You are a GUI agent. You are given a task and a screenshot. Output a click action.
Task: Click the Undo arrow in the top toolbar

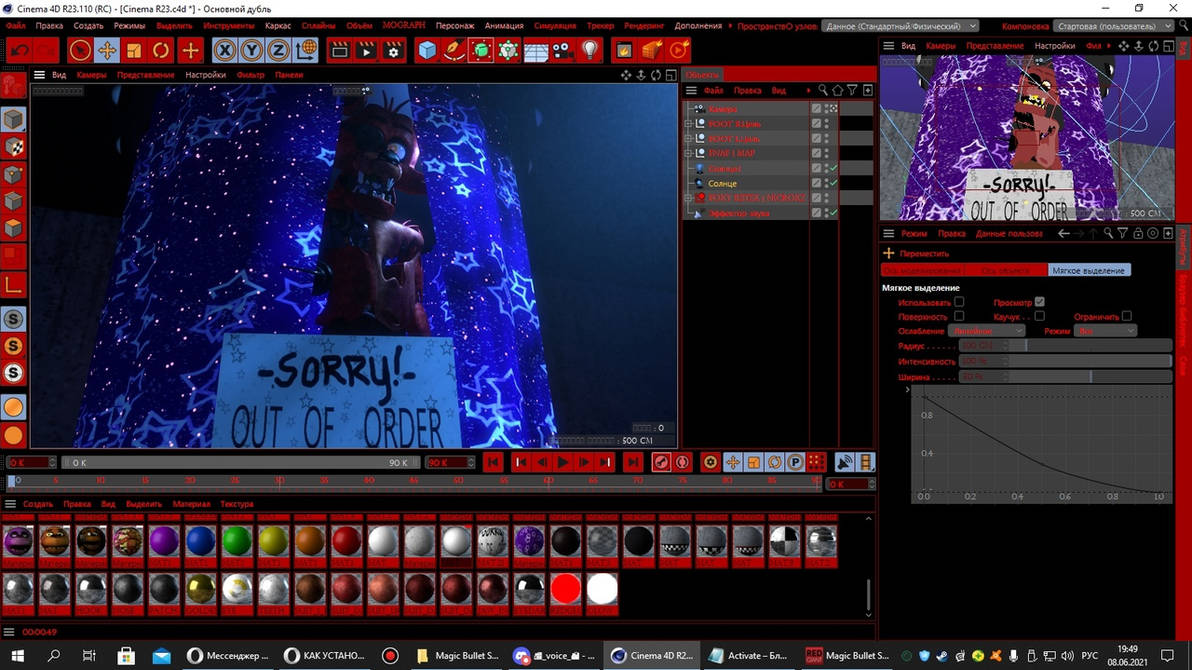pos(20,51)
